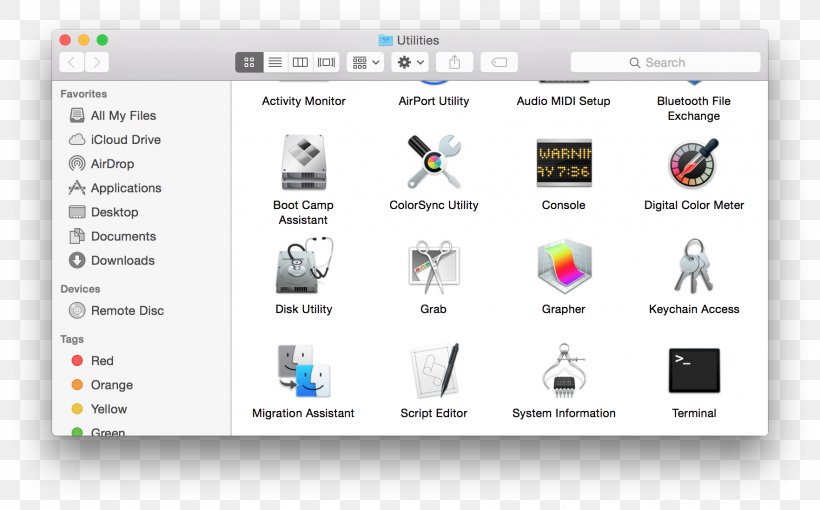Click the Desktop sidebar icon
This screenshot has width=820, height=510.
click(77, 212)
